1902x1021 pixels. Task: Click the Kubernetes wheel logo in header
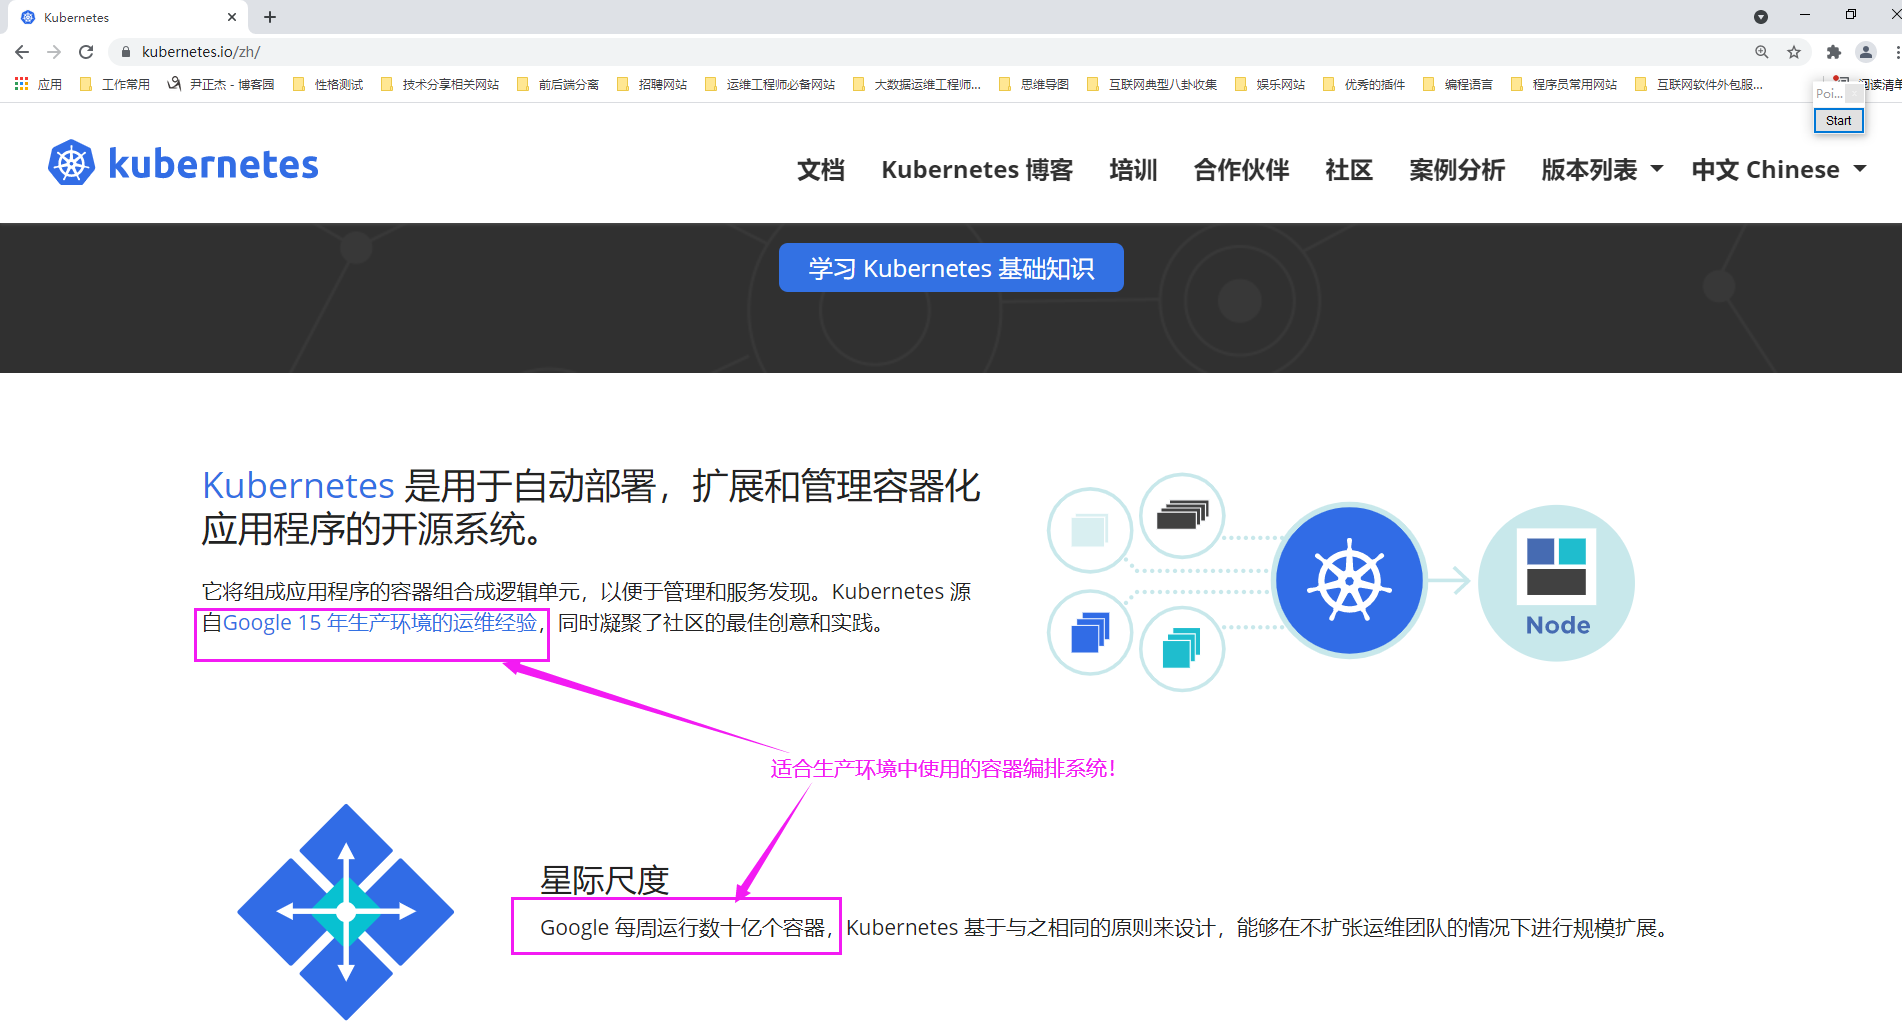click(x=72, y=164)
